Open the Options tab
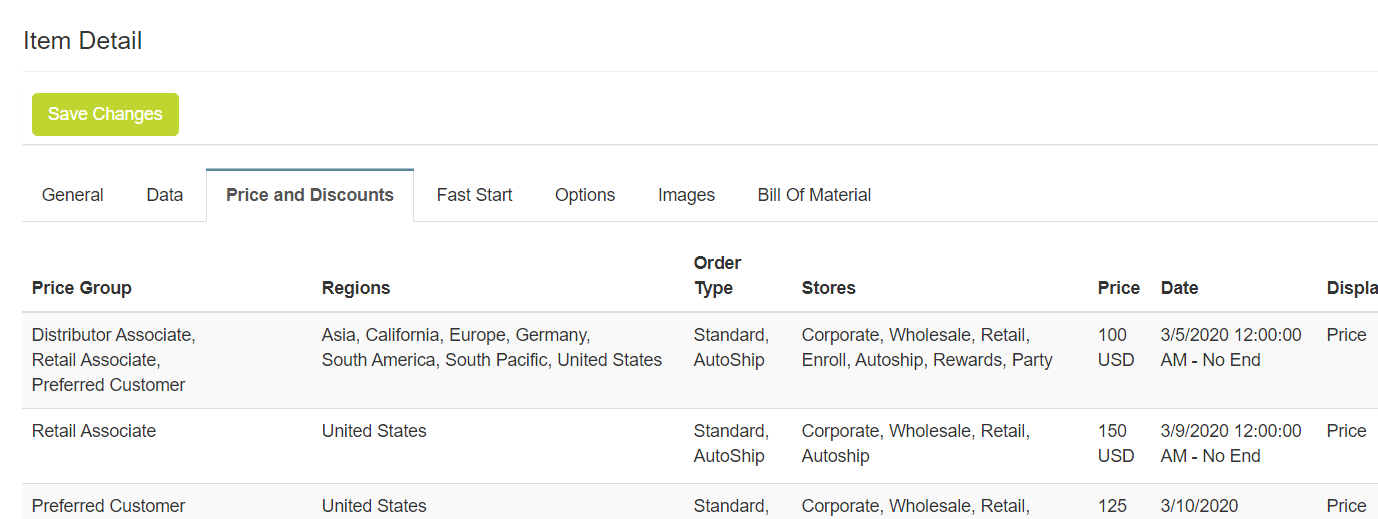1378x519 pixels. click(x=585, y=195)
